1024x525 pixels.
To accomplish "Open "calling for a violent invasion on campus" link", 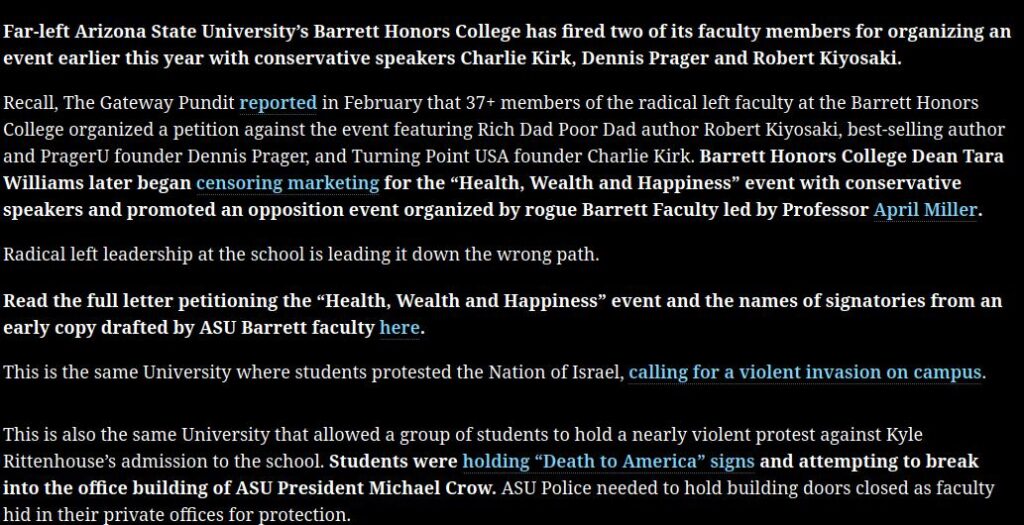I will coord(805,372).
